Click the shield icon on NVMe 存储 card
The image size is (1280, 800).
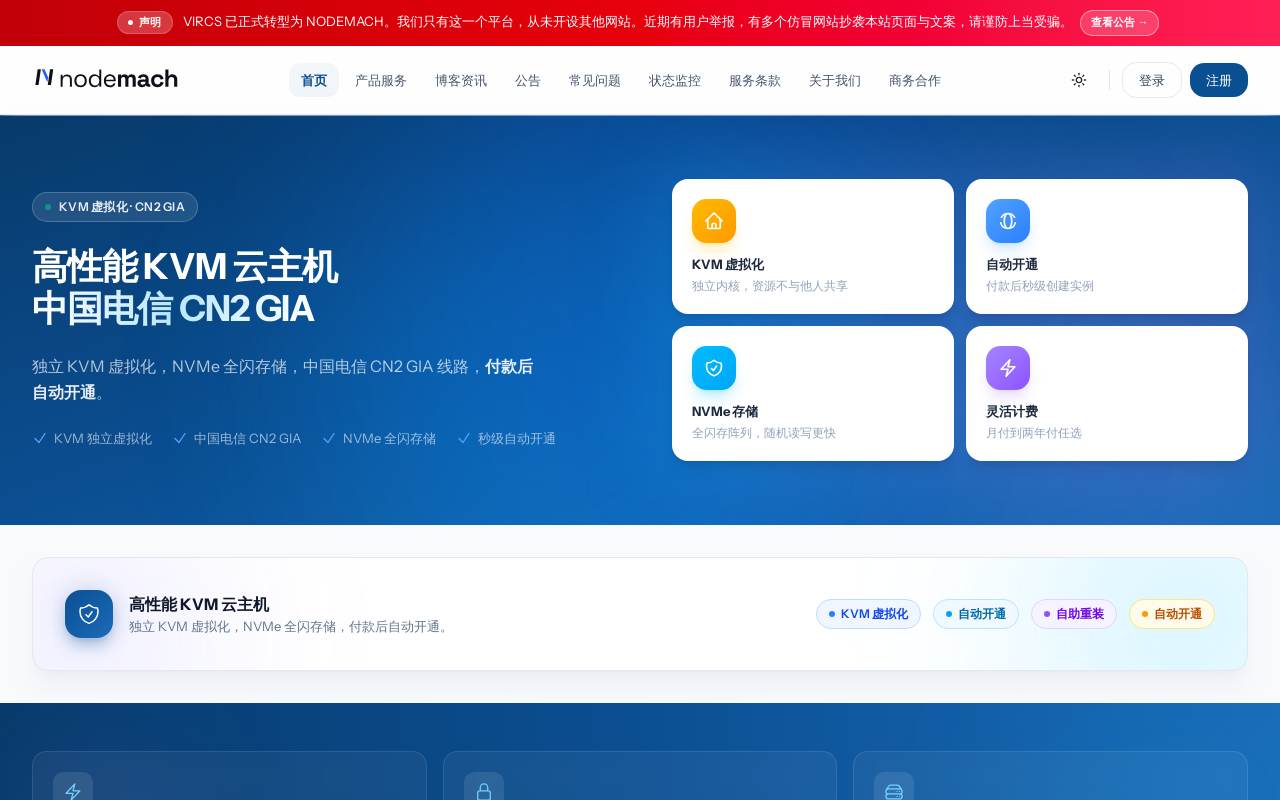pos(714,368)
